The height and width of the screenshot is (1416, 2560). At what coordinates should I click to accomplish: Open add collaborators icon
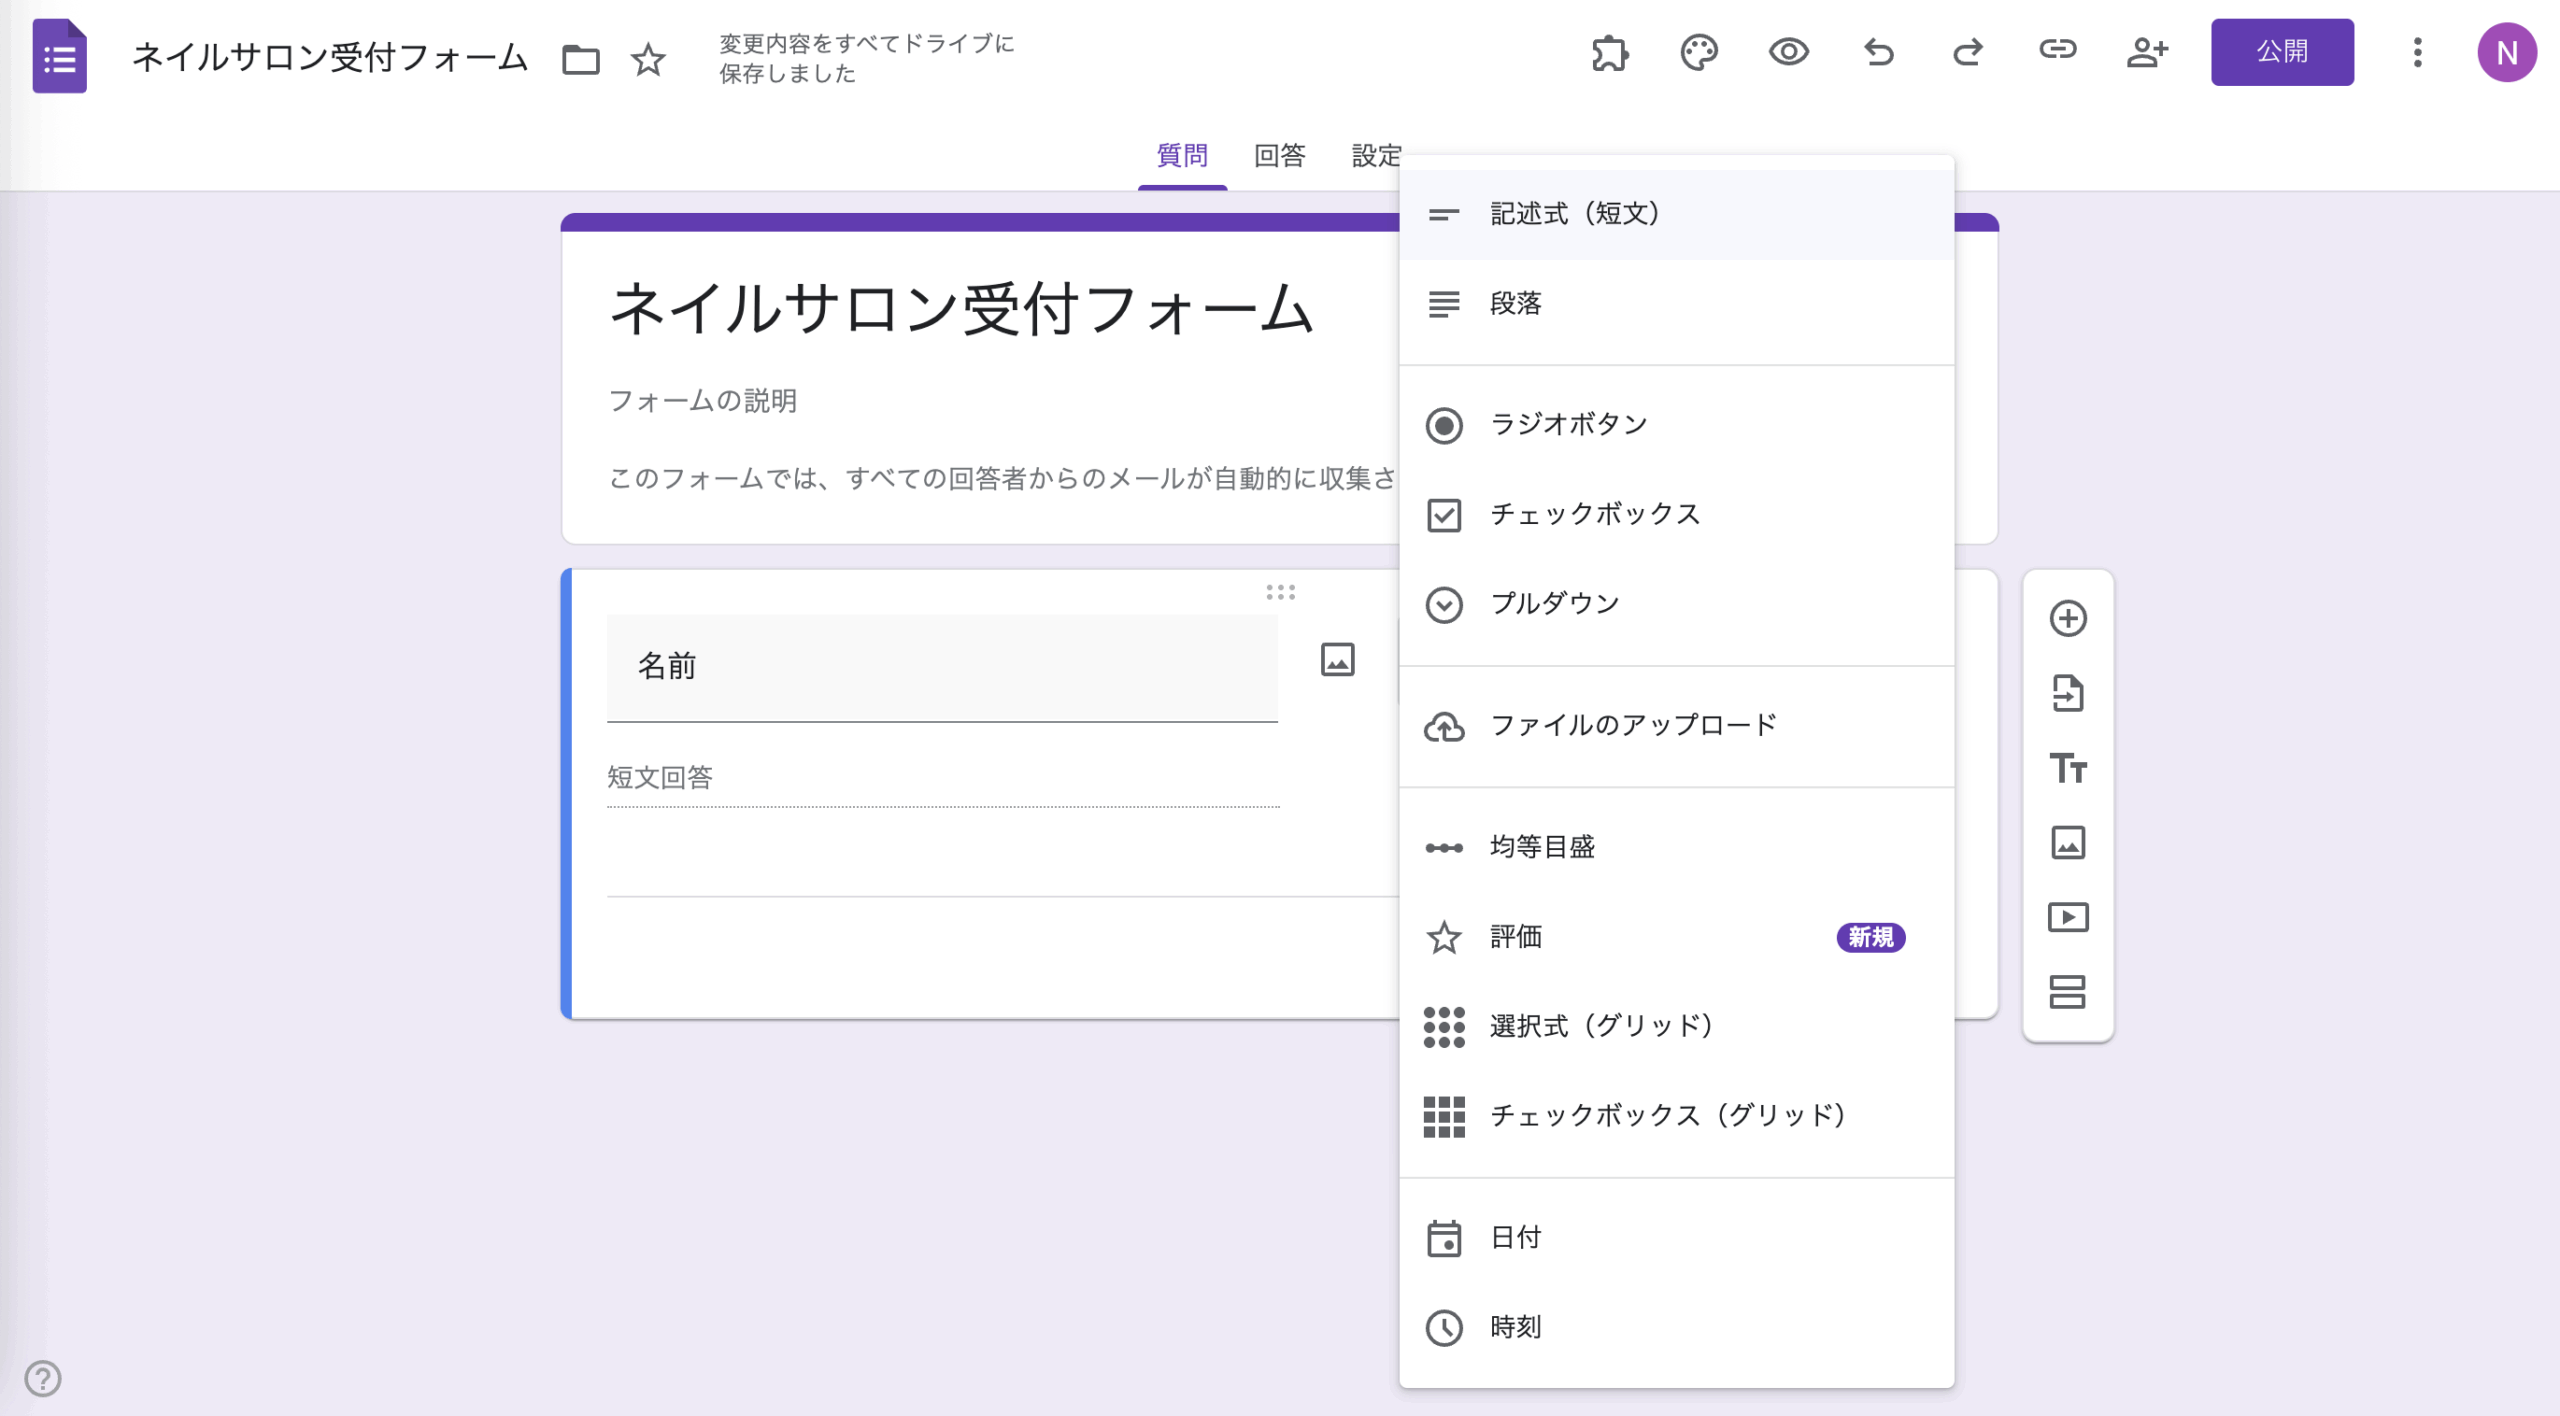point(2146,52)
